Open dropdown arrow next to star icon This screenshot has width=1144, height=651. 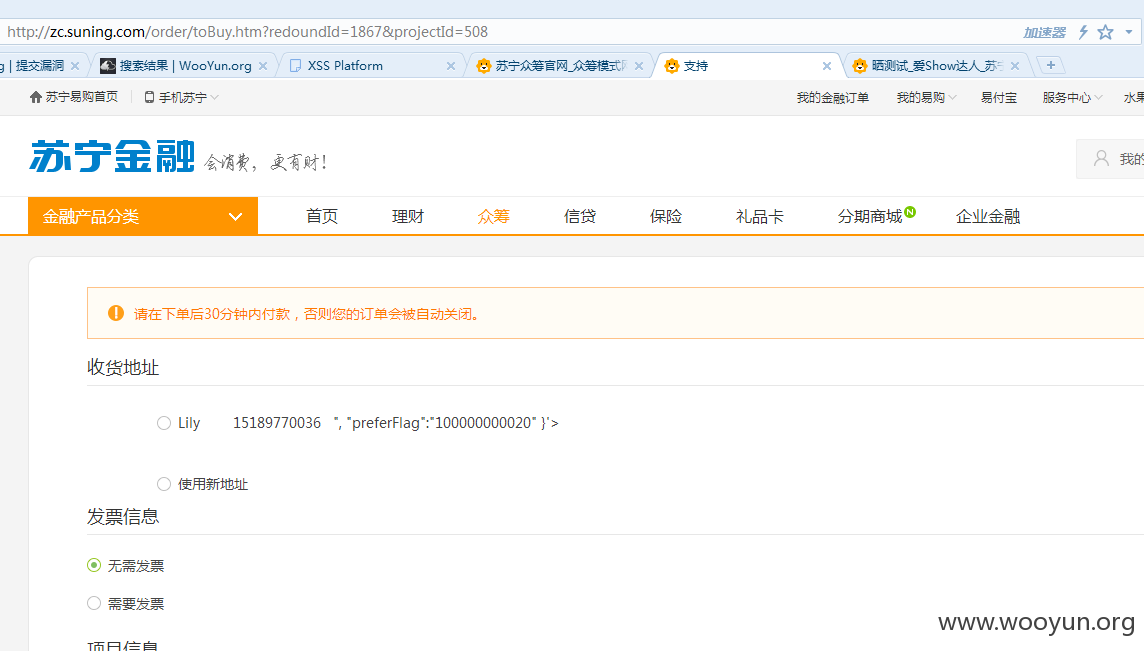click(1129, 32)
